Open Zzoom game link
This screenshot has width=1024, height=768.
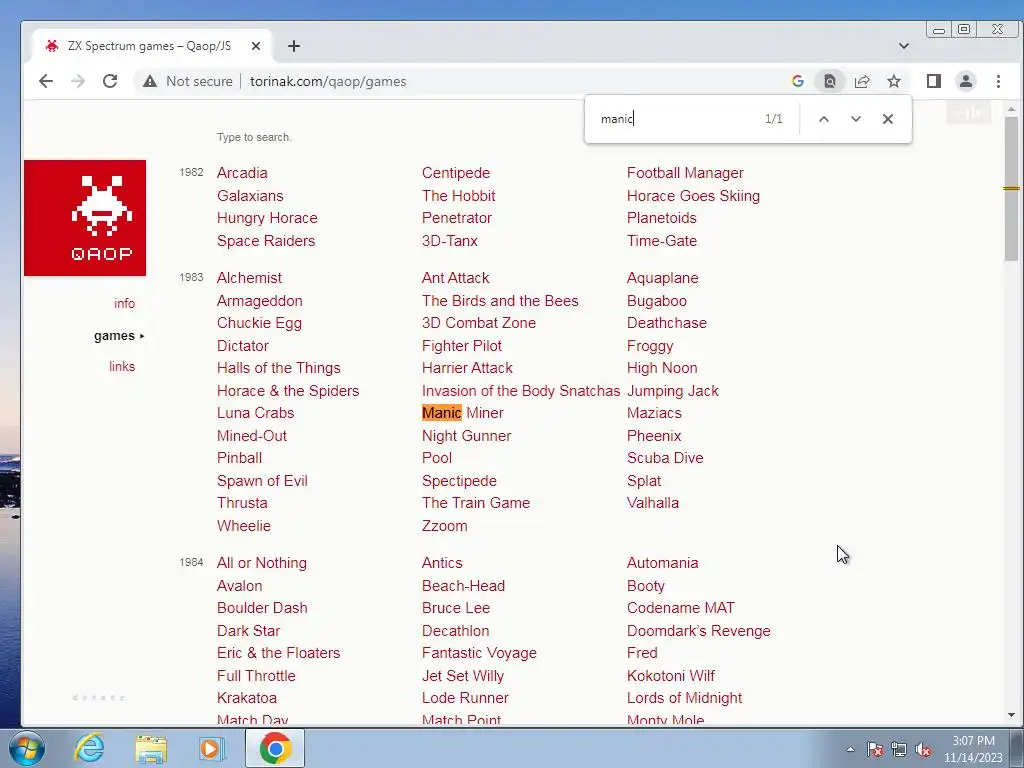pyautogui.click(x=444, y=526)
